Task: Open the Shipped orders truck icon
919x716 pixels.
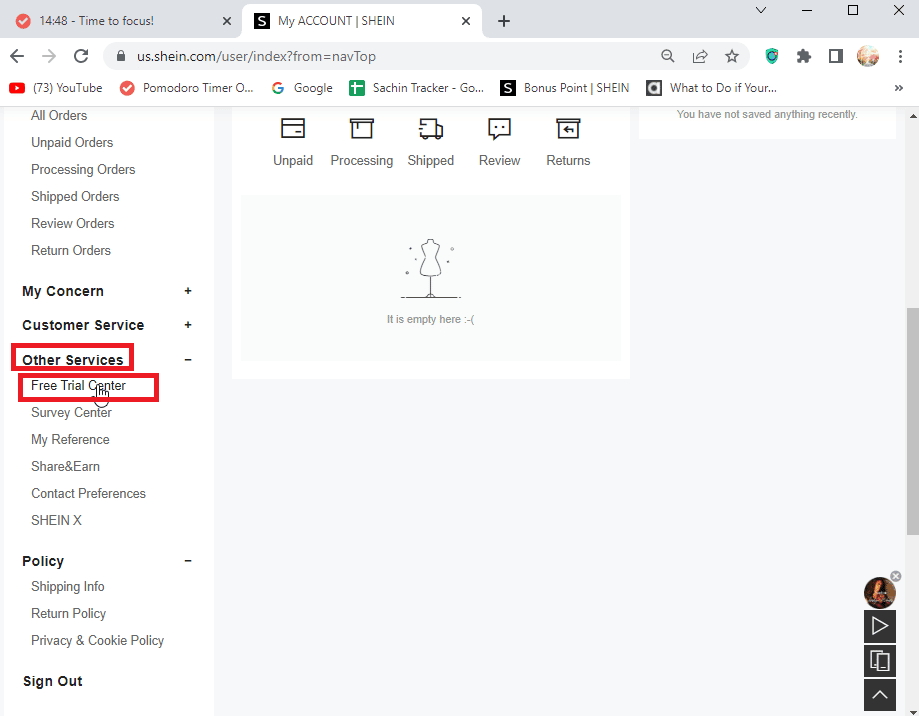Action: point(431,129)
